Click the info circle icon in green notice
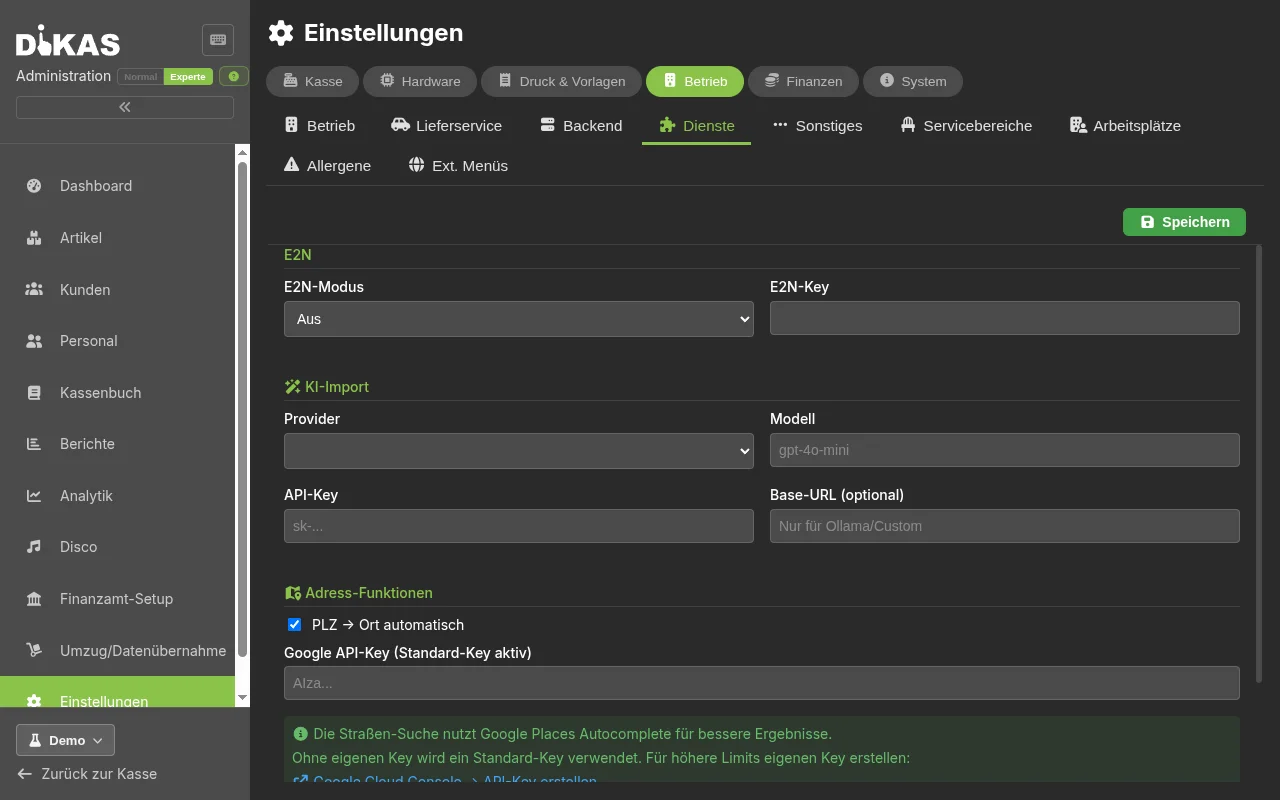This screenshot has width=1280, height=800. click(301, 733)
